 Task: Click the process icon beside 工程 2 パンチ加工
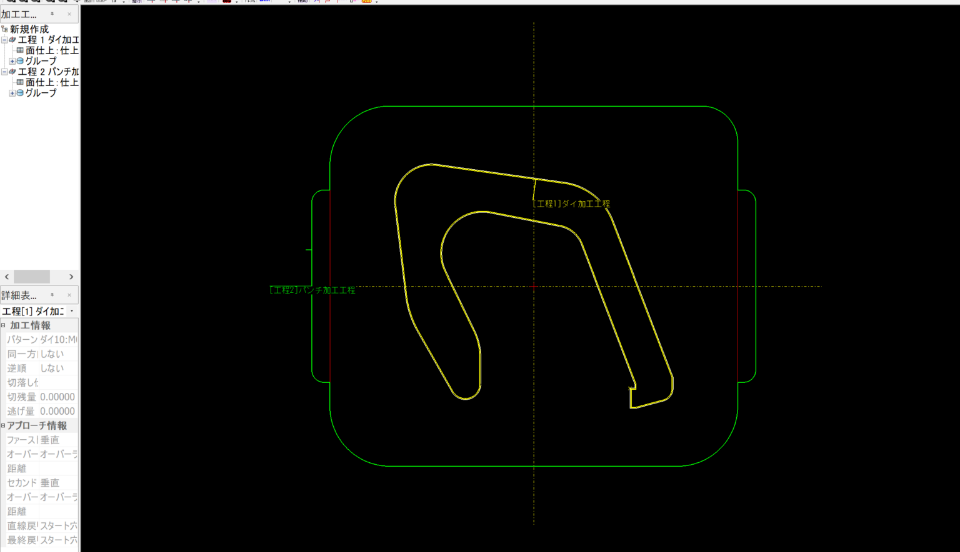click(x=12, y=72)
